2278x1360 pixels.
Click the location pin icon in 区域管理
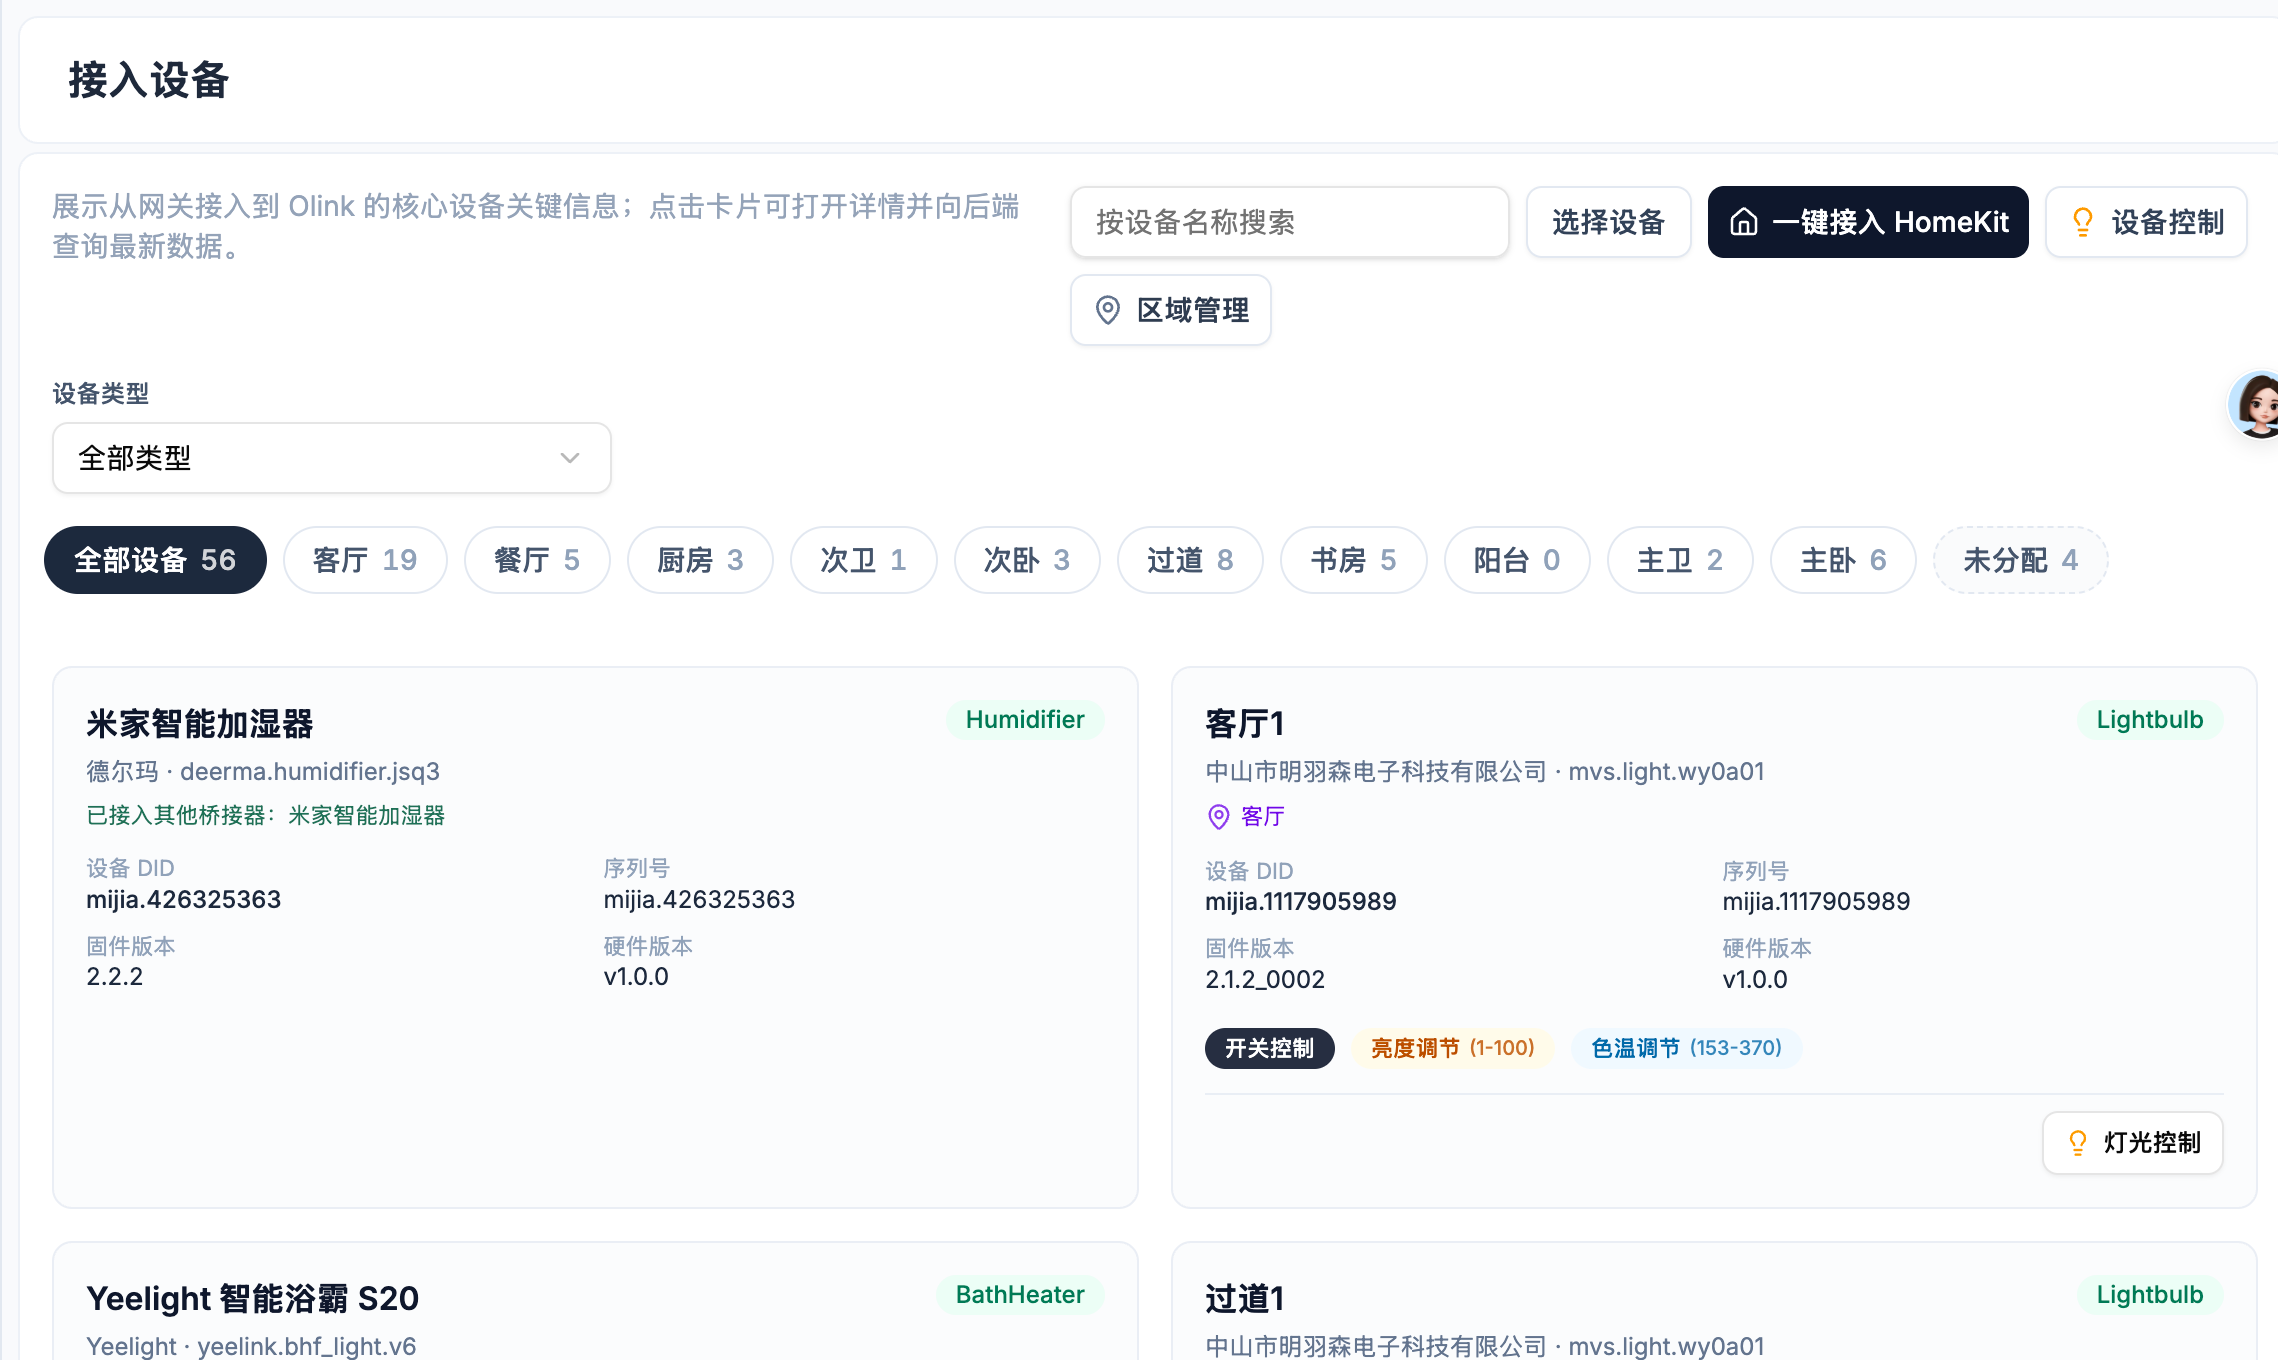[1108, 310]
